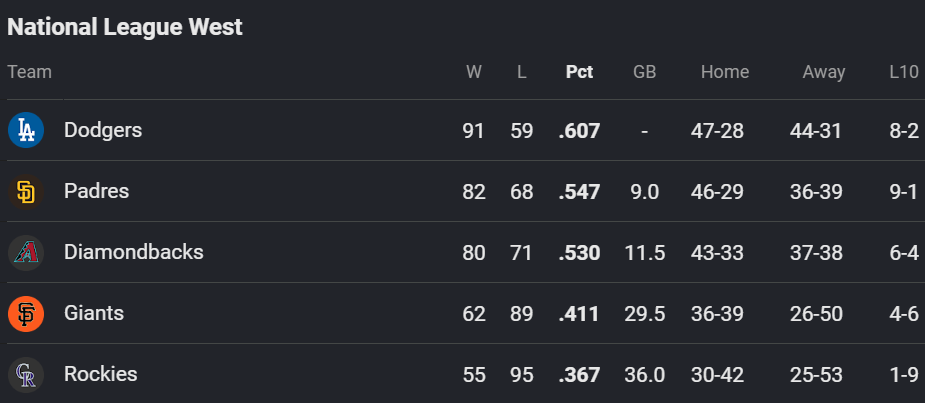This screenshot has height=403, width=925.
Task: Go to the Diamondbacks team name
Action: point(133,252)
